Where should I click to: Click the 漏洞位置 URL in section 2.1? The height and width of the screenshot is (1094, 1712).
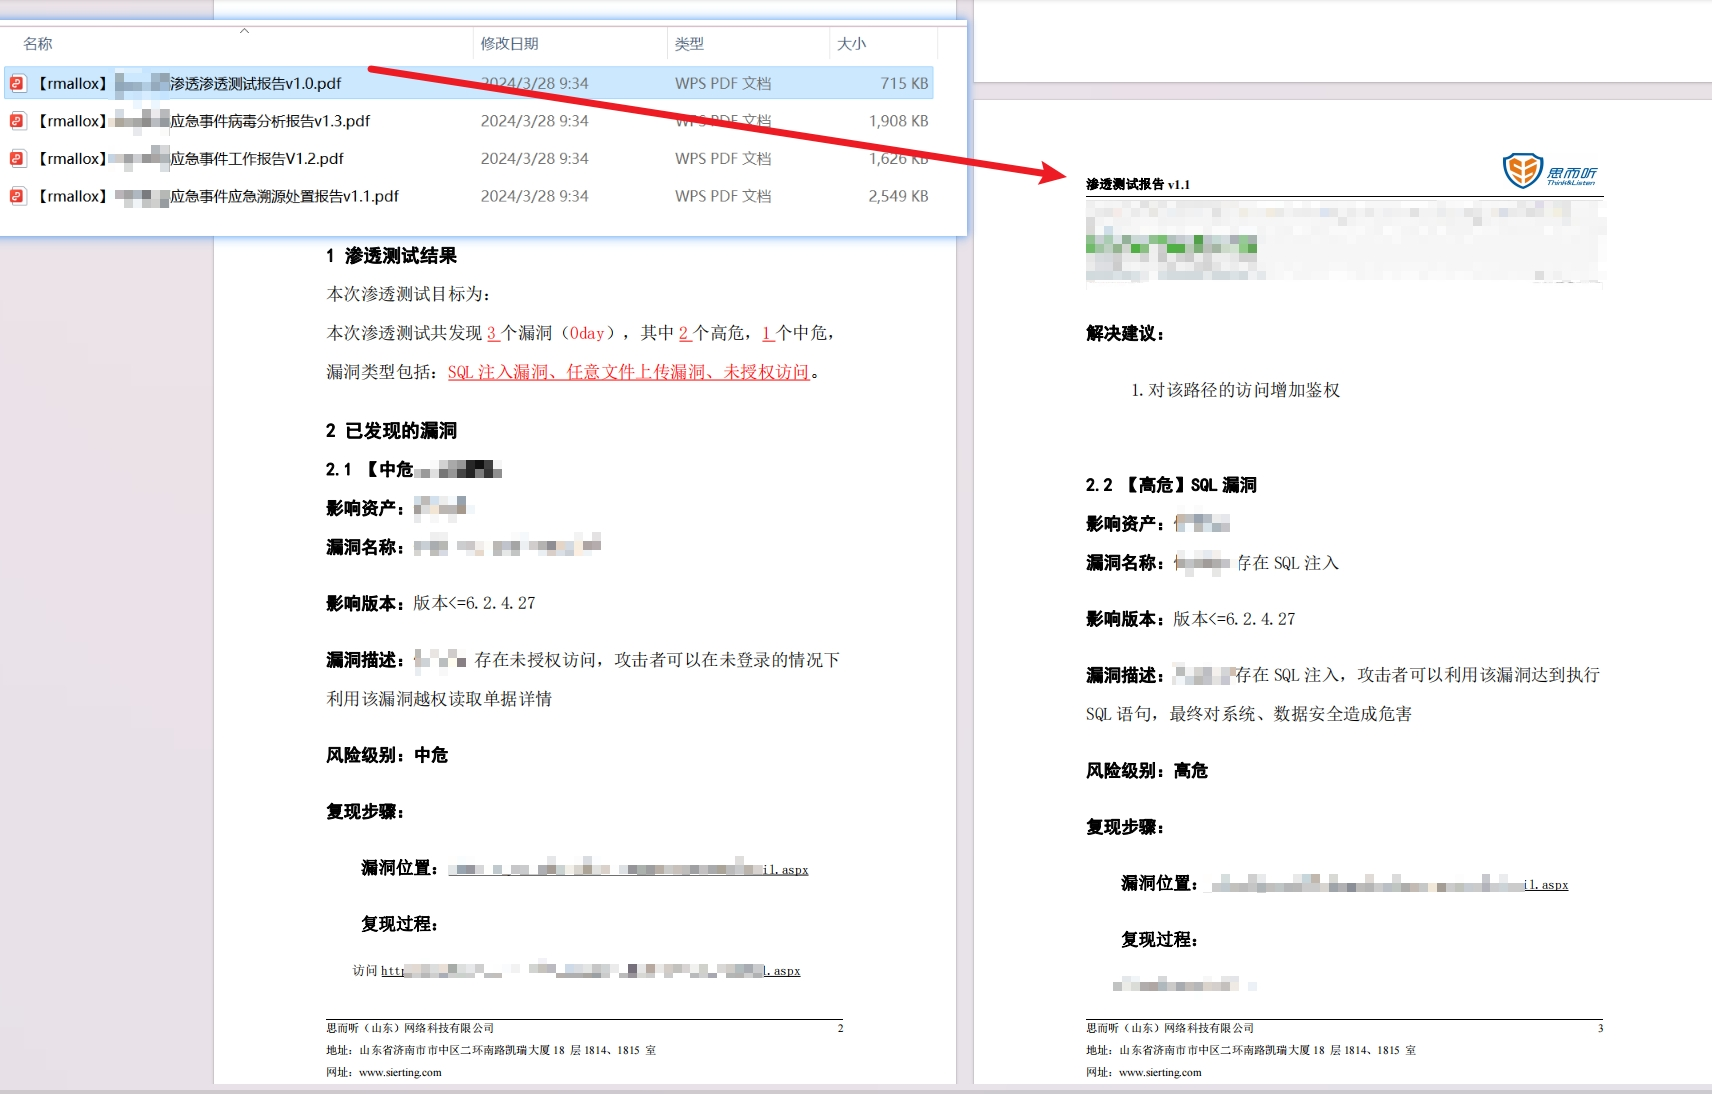tap(628, 869)
